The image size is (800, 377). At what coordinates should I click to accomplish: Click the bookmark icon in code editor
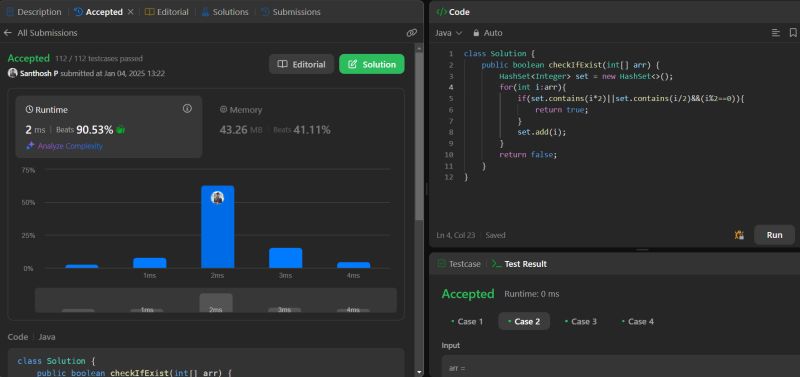[793, 33]
